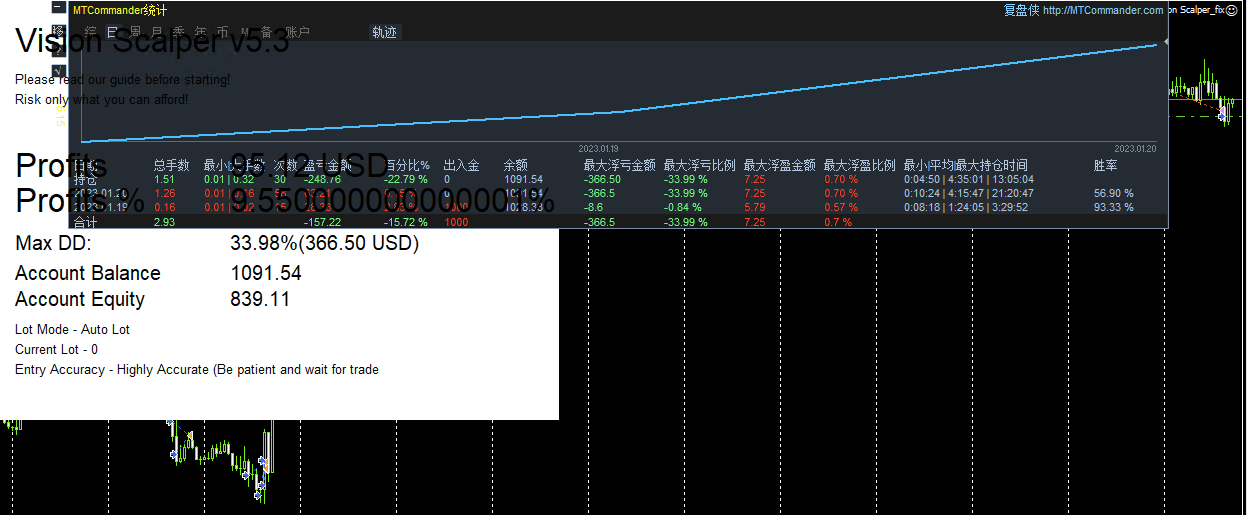
Task: Click the 余额 column header
Action: [x=515, y=165]
